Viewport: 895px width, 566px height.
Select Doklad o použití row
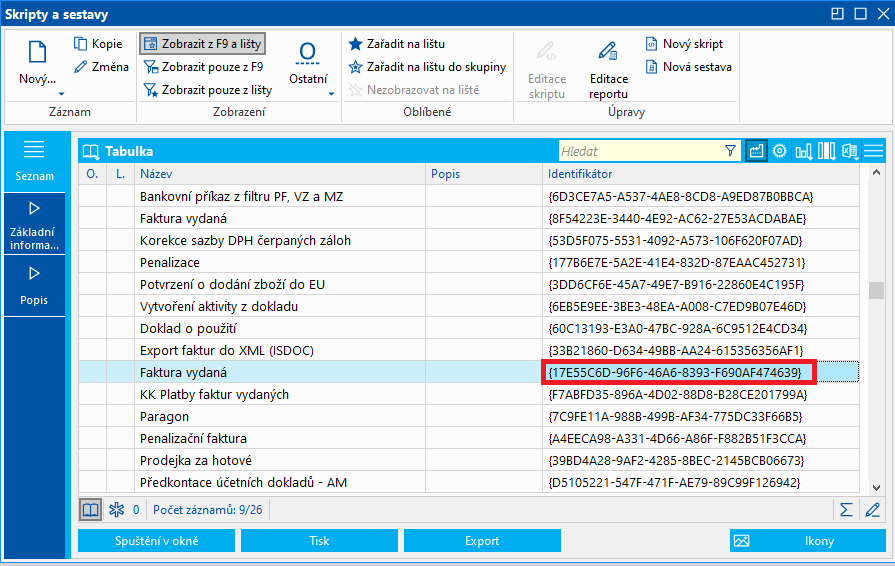pyautogui.click(x=469, y=329)
